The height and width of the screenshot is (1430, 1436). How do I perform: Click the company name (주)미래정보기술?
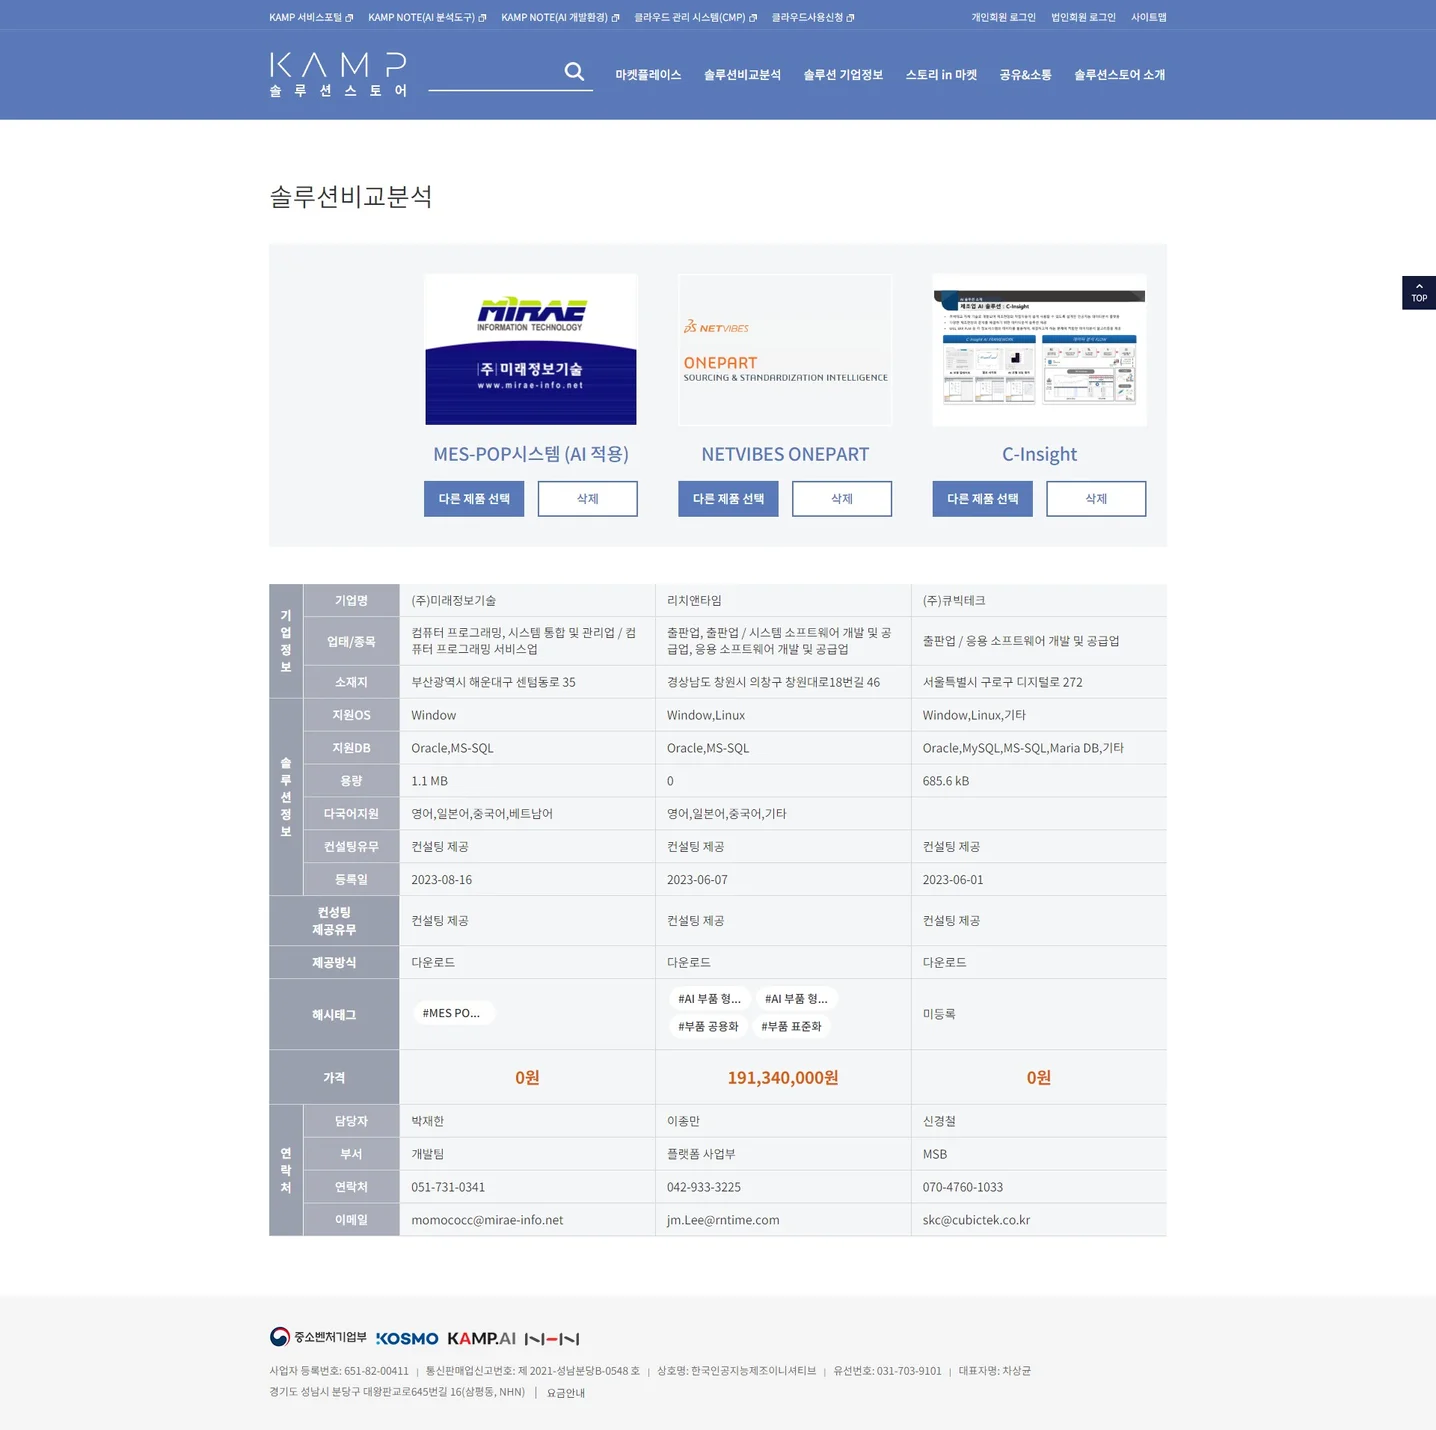[x=454, y=601]
